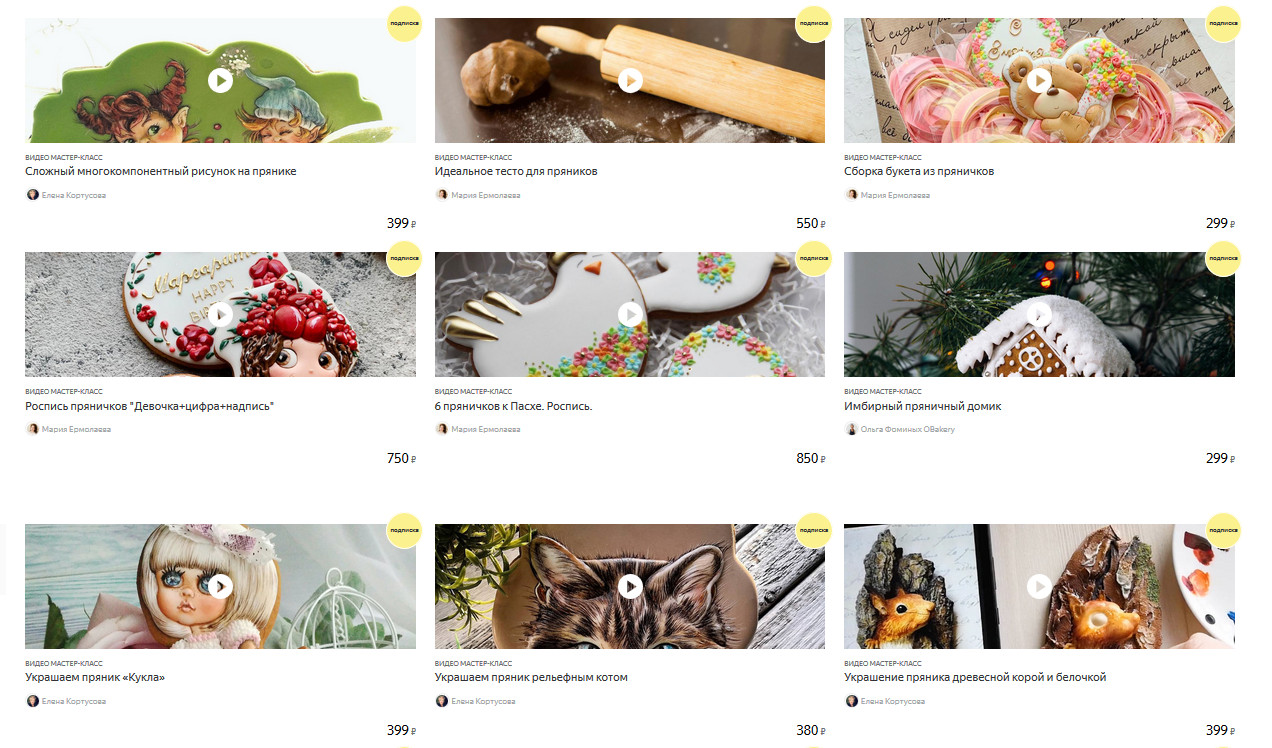This screenshot has height=748, width=1272.
Task: Open title "Сложный многокомпонентный рисунок на прянике"
Action: point(160,171)
